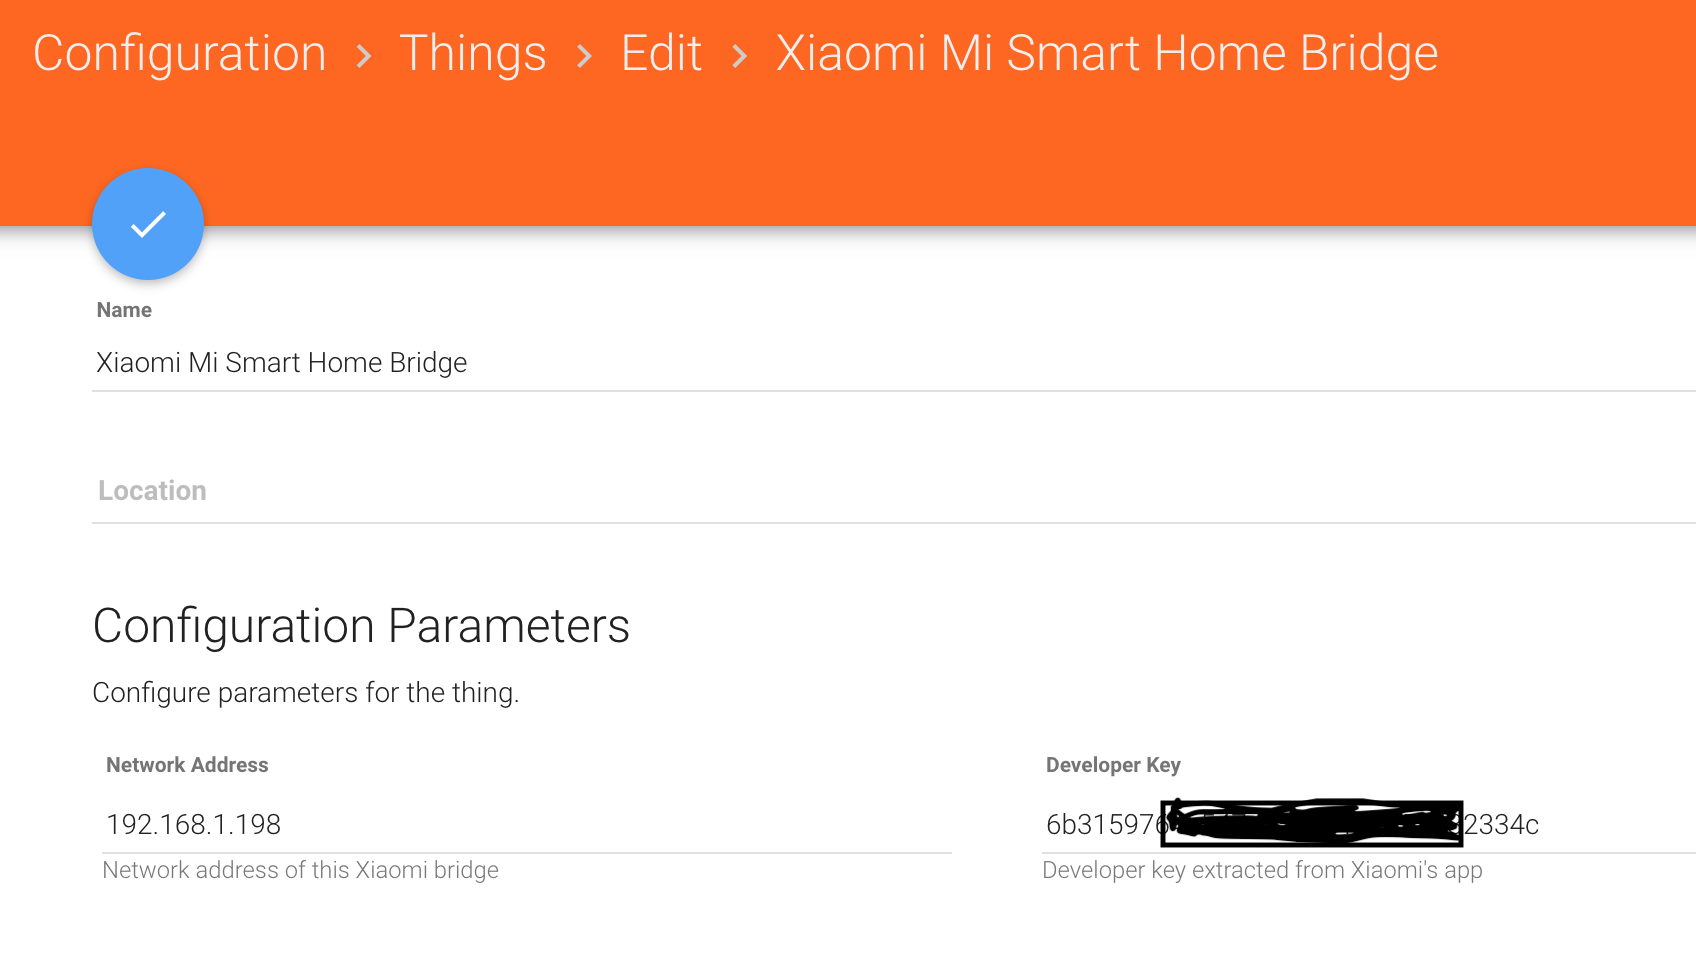Click the Network Address label

[187, 765]
